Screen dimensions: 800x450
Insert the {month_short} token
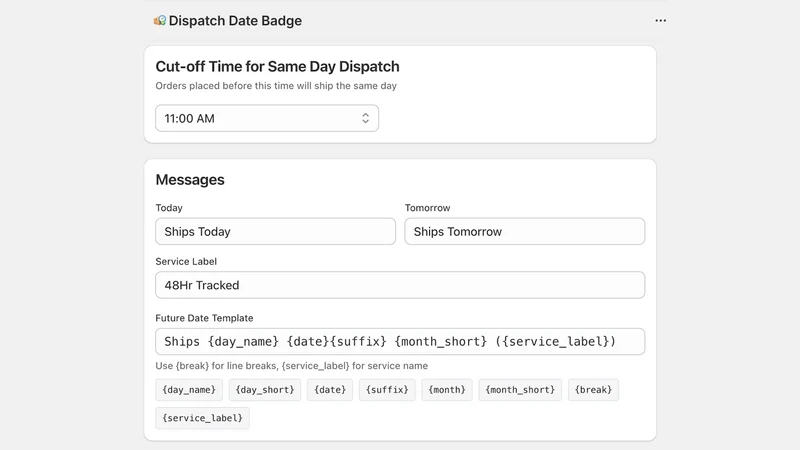520,390
